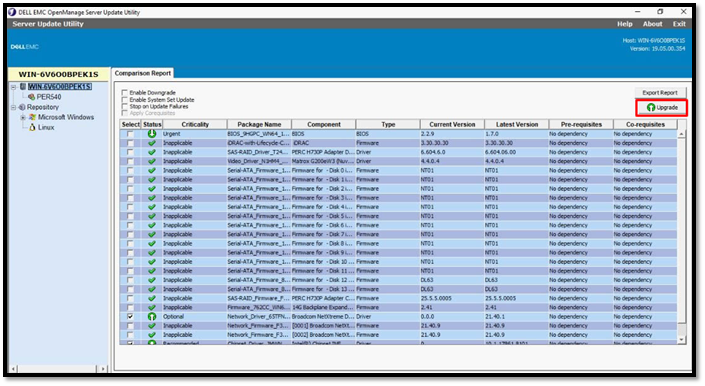Click the 21.40.1 latest version cell
The width and height of the screenshot is (705, 386).
(x=516, y=316)
